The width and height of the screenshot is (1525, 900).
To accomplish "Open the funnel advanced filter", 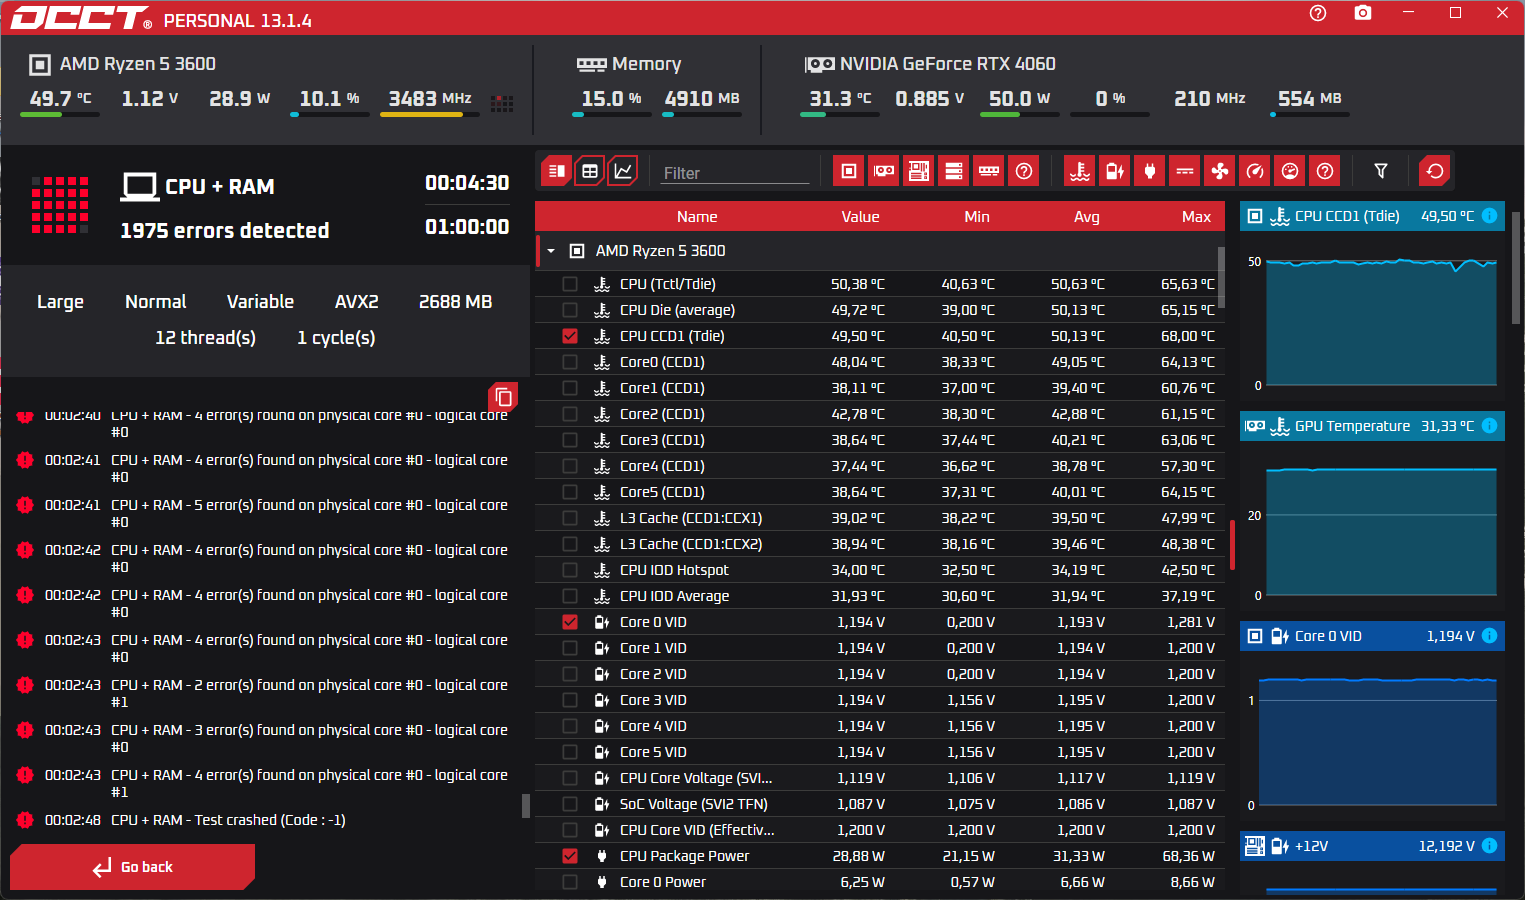I will pyautogui.click(x=1381, y=171).
